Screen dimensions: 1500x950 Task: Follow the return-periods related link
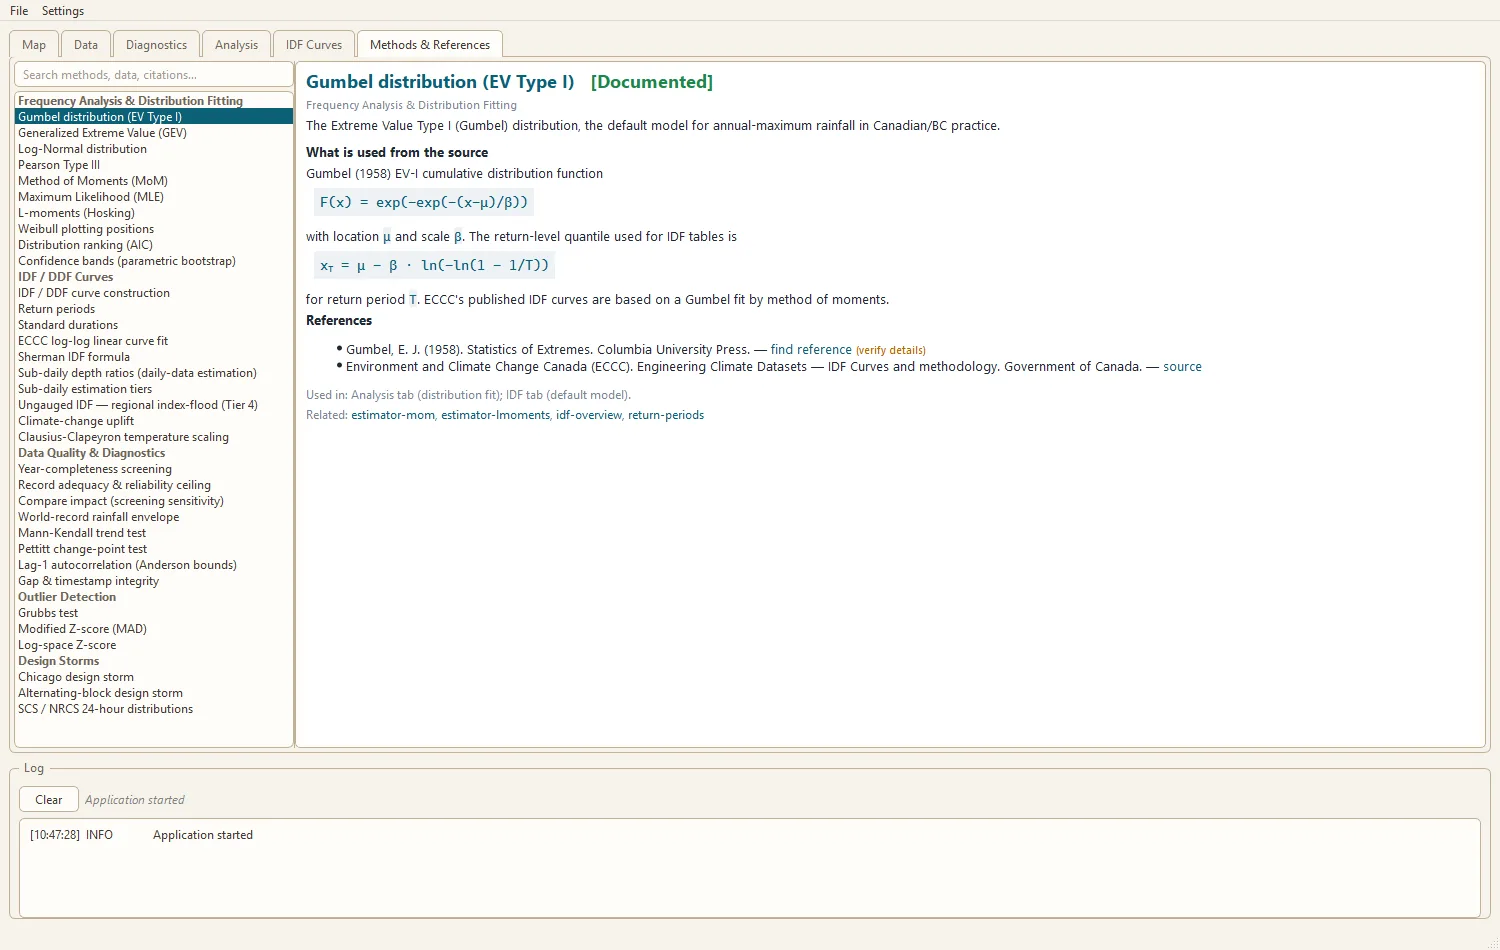click(666, 415)
